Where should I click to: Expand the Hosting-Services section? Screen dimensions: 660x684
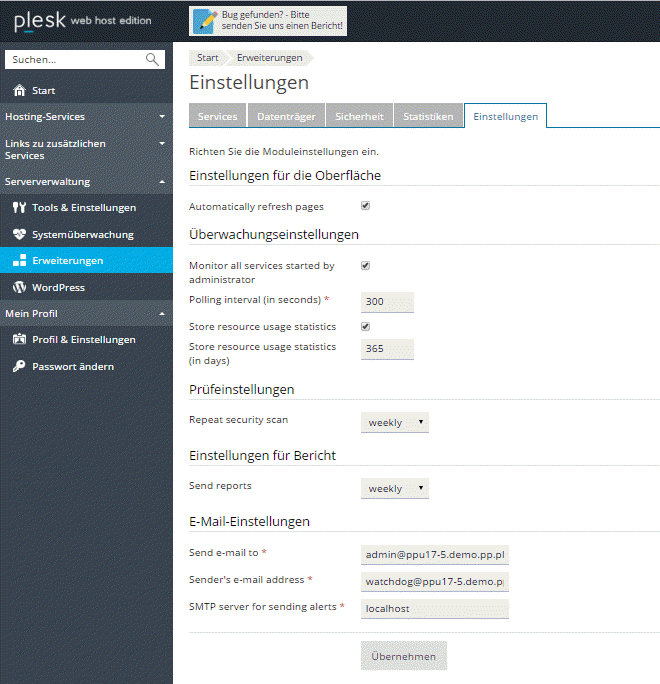(x=86, y=116)
